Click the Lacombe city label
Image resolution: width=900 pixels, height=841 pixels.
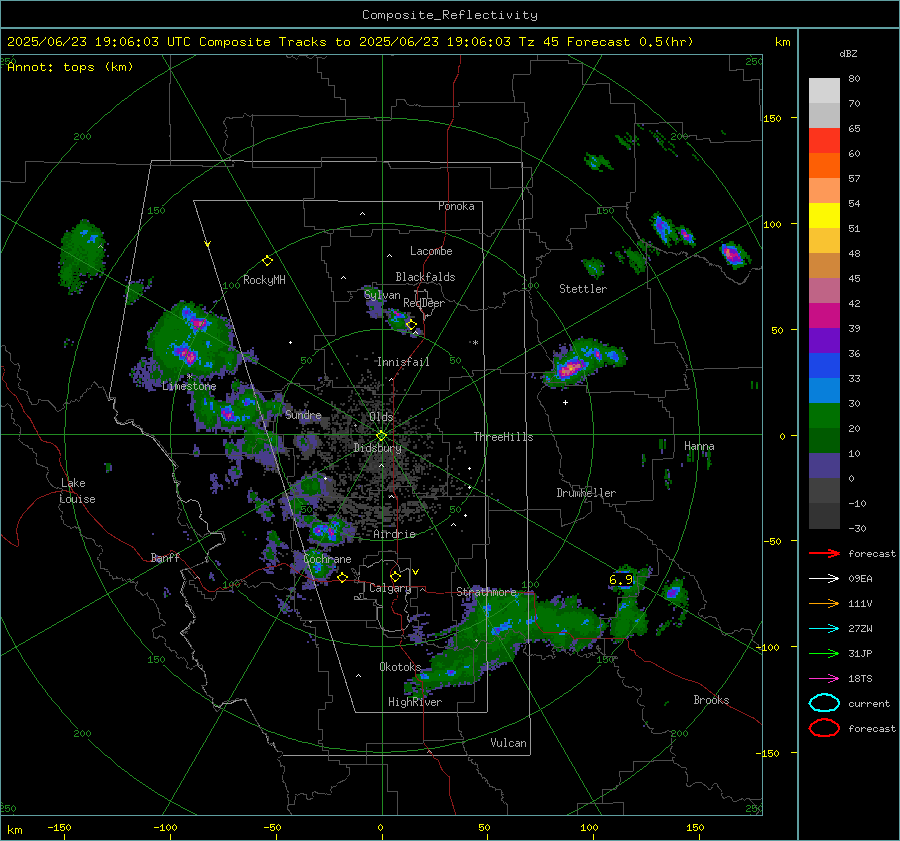[431, 251]
